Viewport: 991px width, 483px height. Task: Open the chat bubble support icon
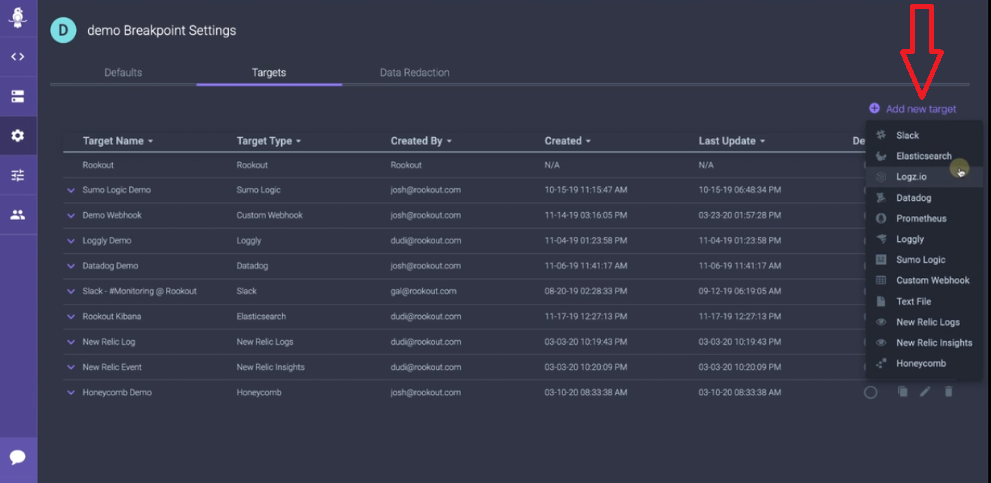tap(18, 457)
